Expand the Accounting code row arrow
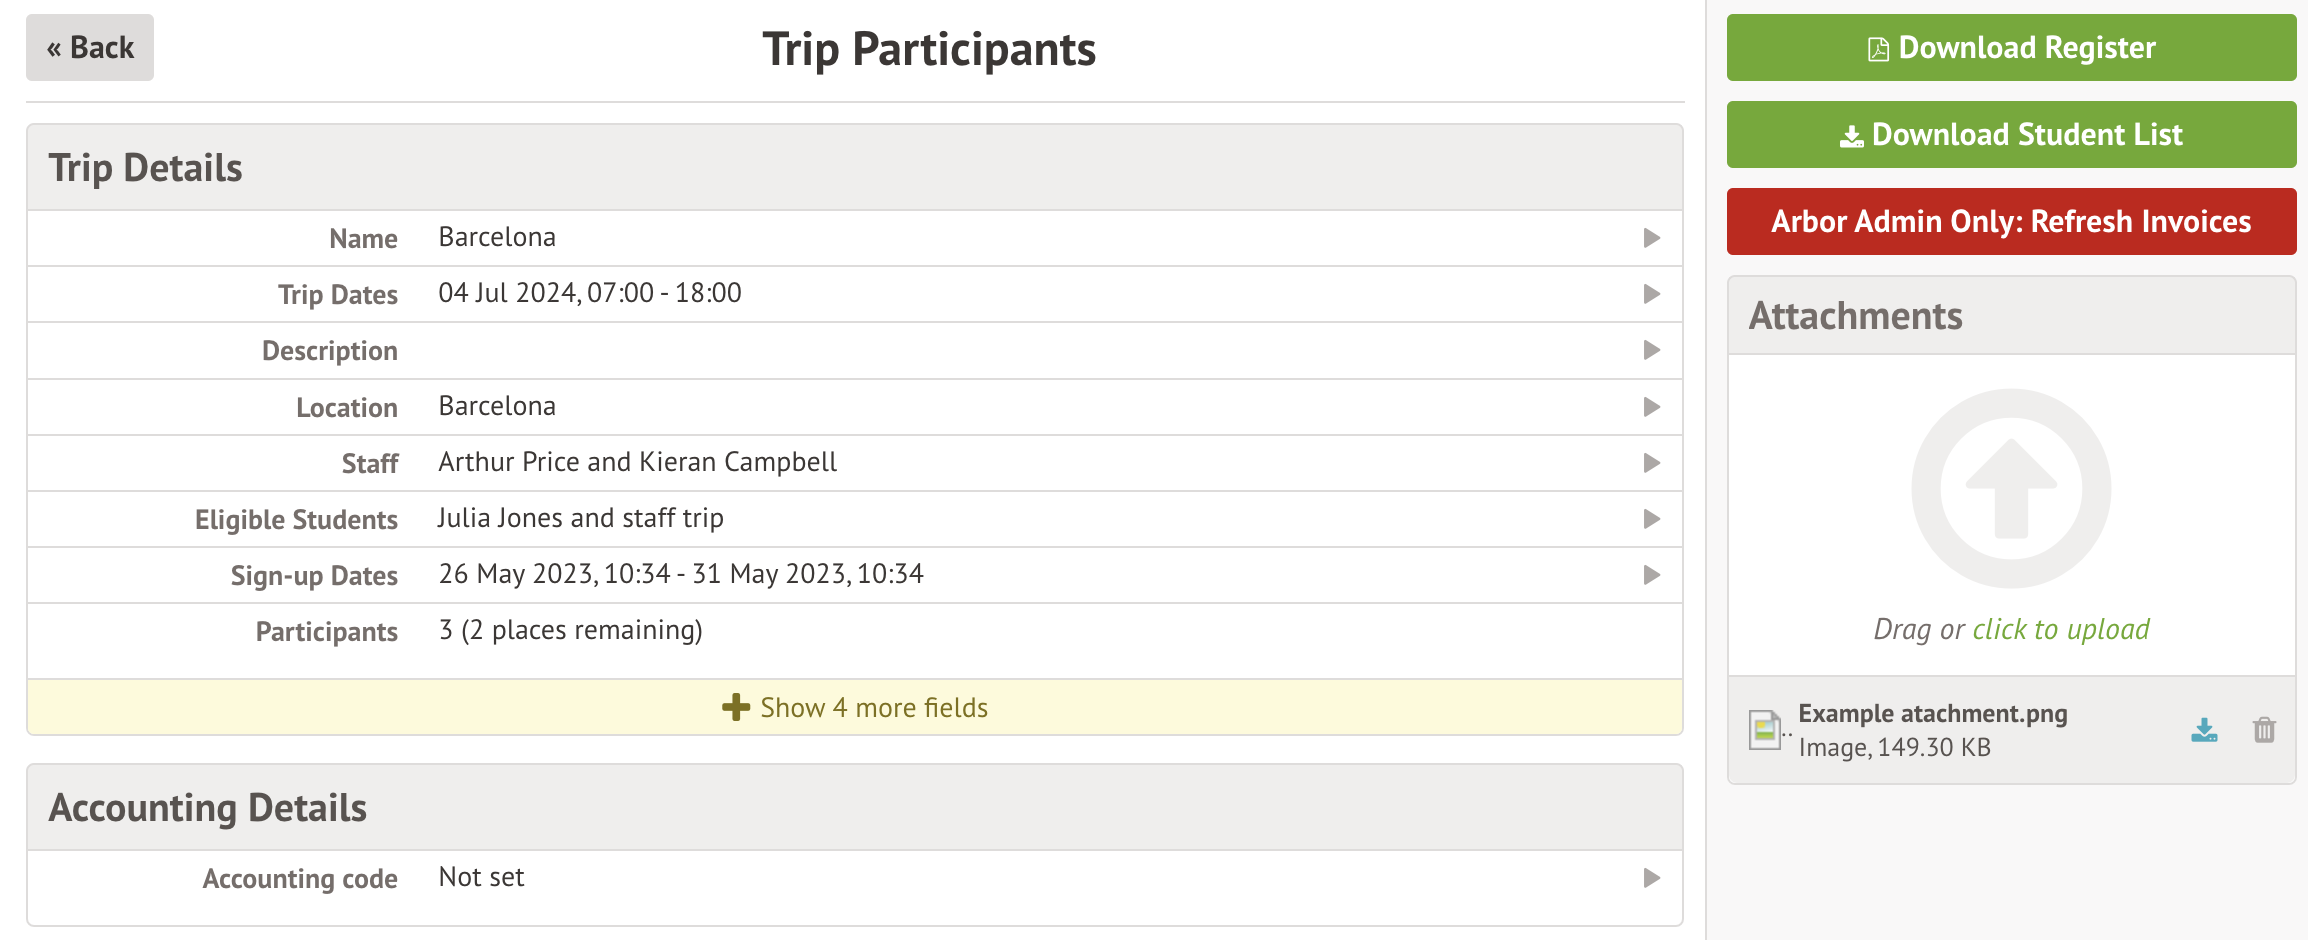Screen dimensions: 2308x940 click(1651, 878)
